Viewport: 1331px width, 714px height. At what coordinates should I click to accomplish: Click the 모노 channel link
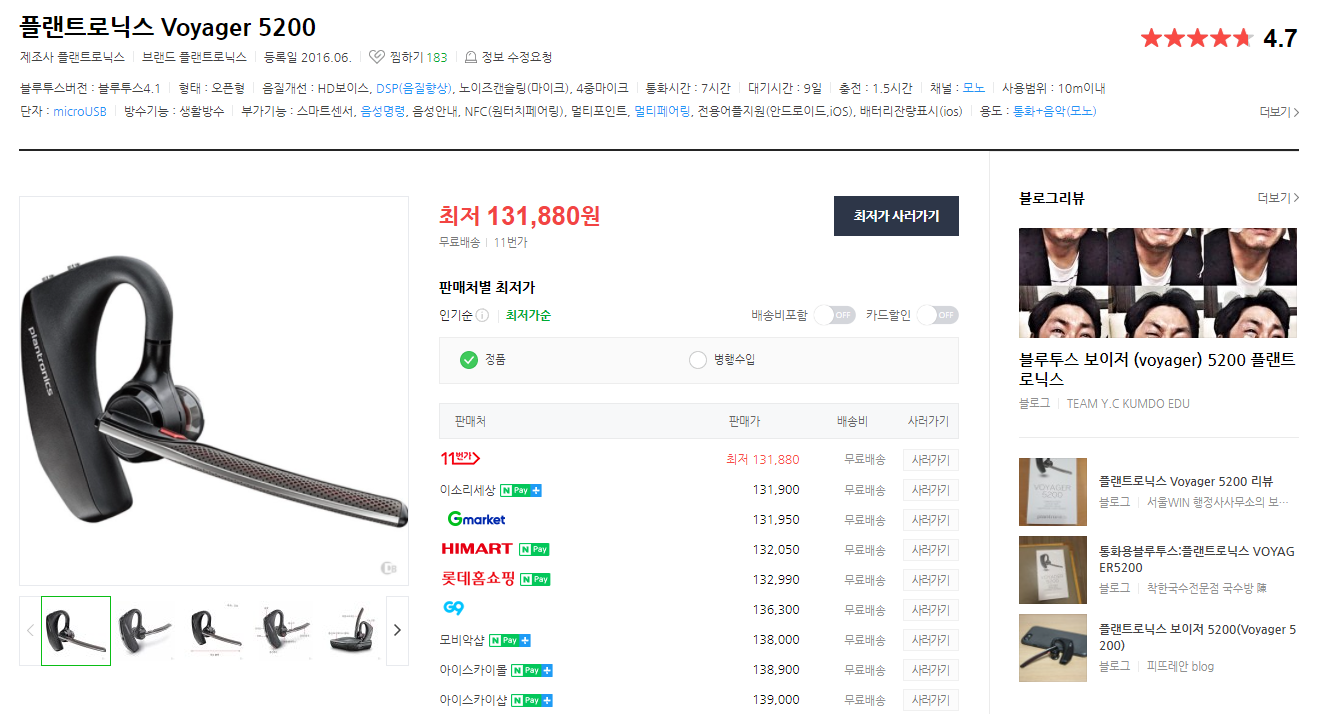[973, 88]
